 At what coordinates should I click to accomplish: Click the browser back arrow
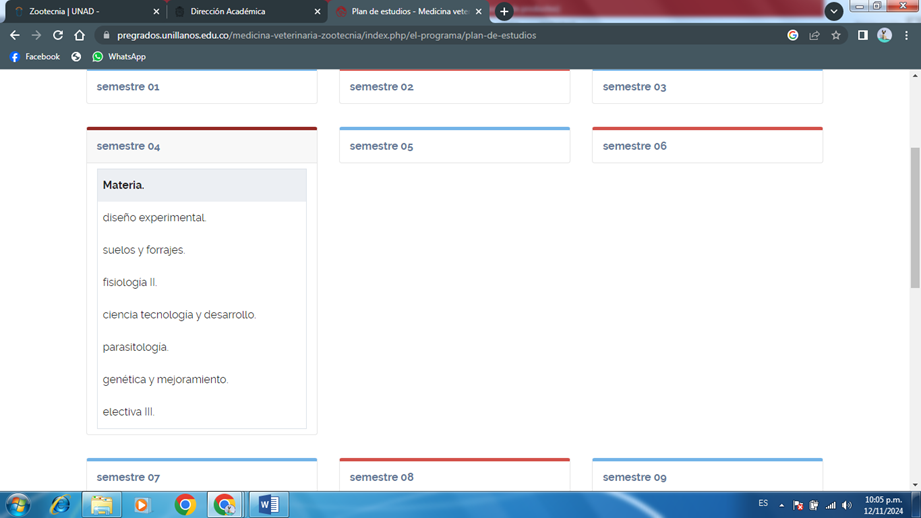[x=14, y=35]
